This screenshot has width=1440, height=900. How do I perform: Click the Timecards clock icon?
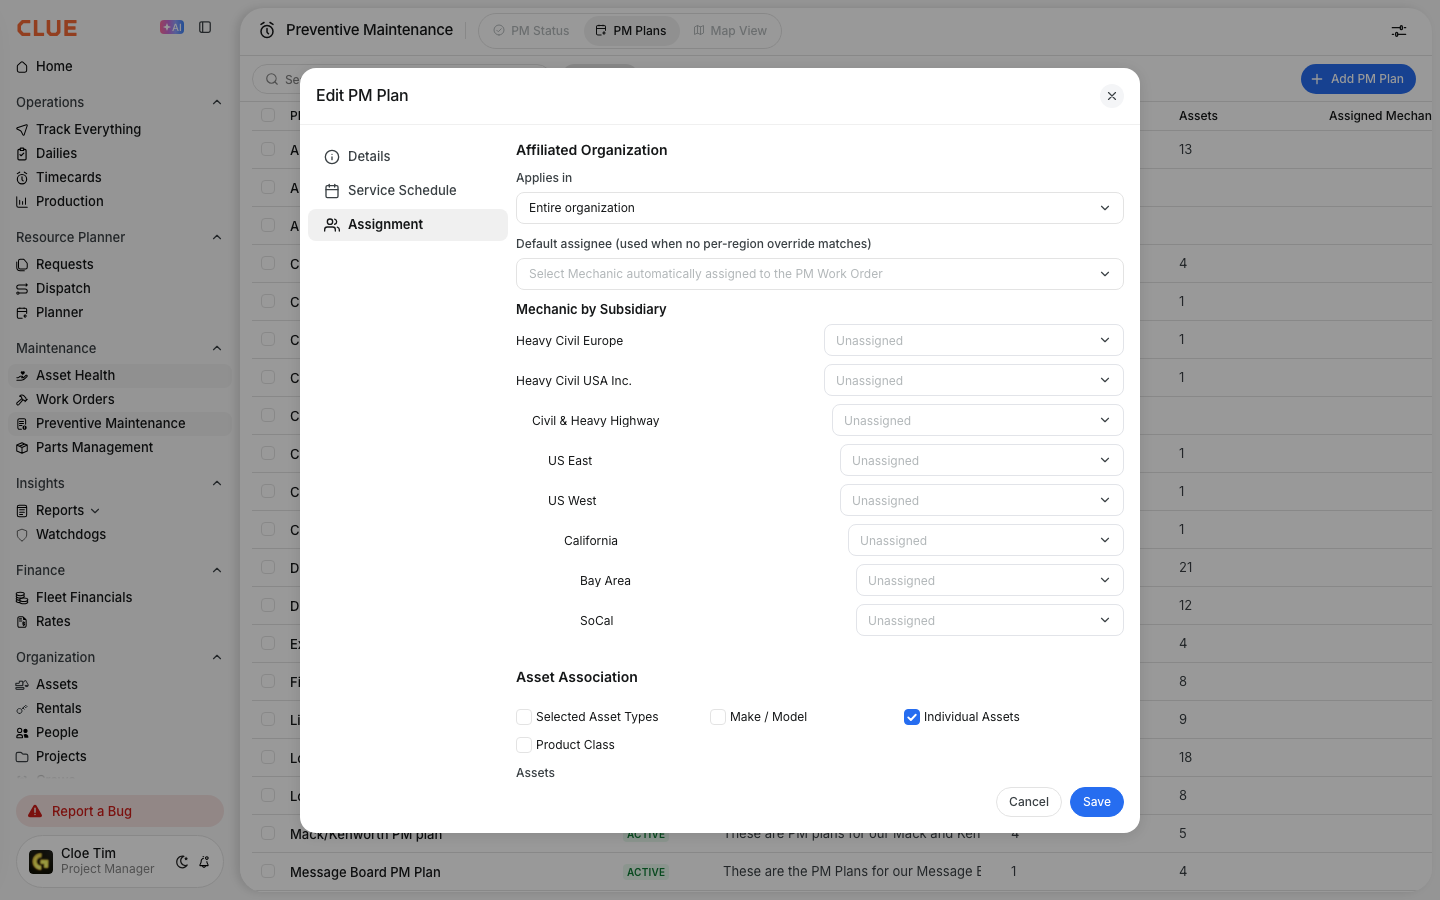click(x=22, y=178)
